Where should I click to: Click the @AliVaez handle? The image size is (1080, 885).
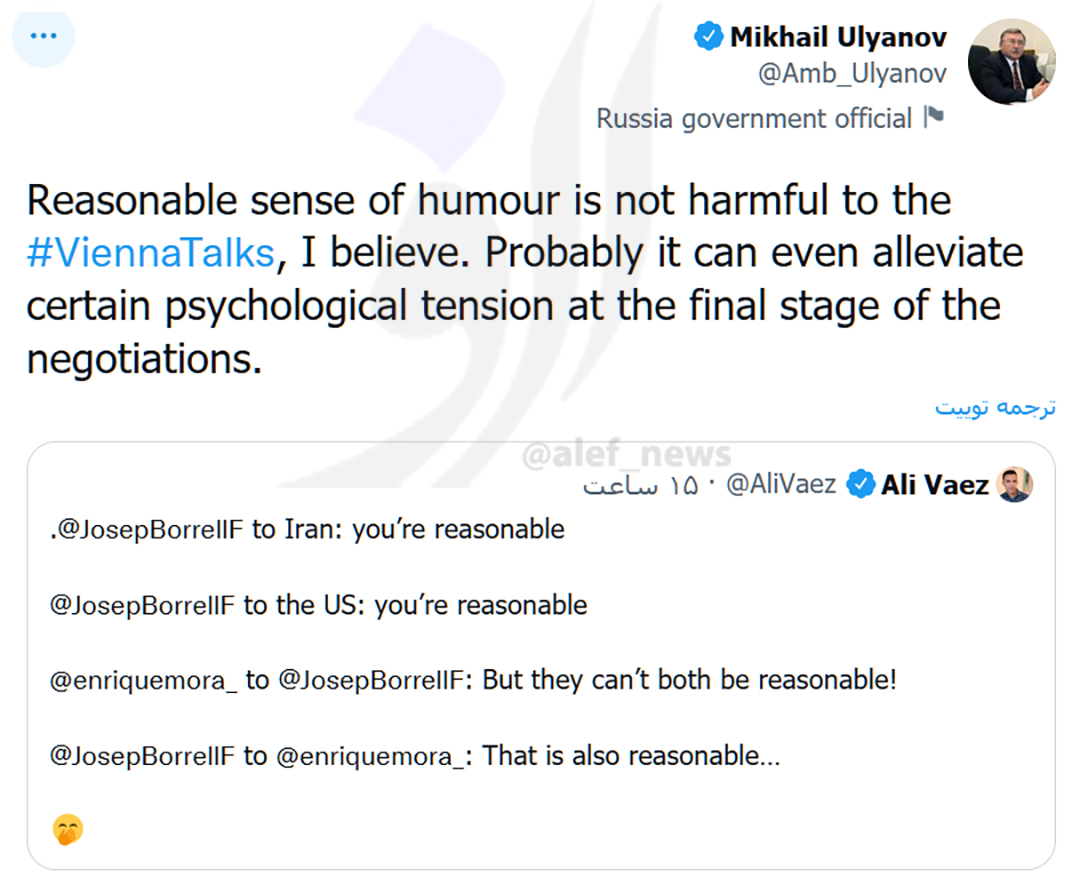pos(781,485)
